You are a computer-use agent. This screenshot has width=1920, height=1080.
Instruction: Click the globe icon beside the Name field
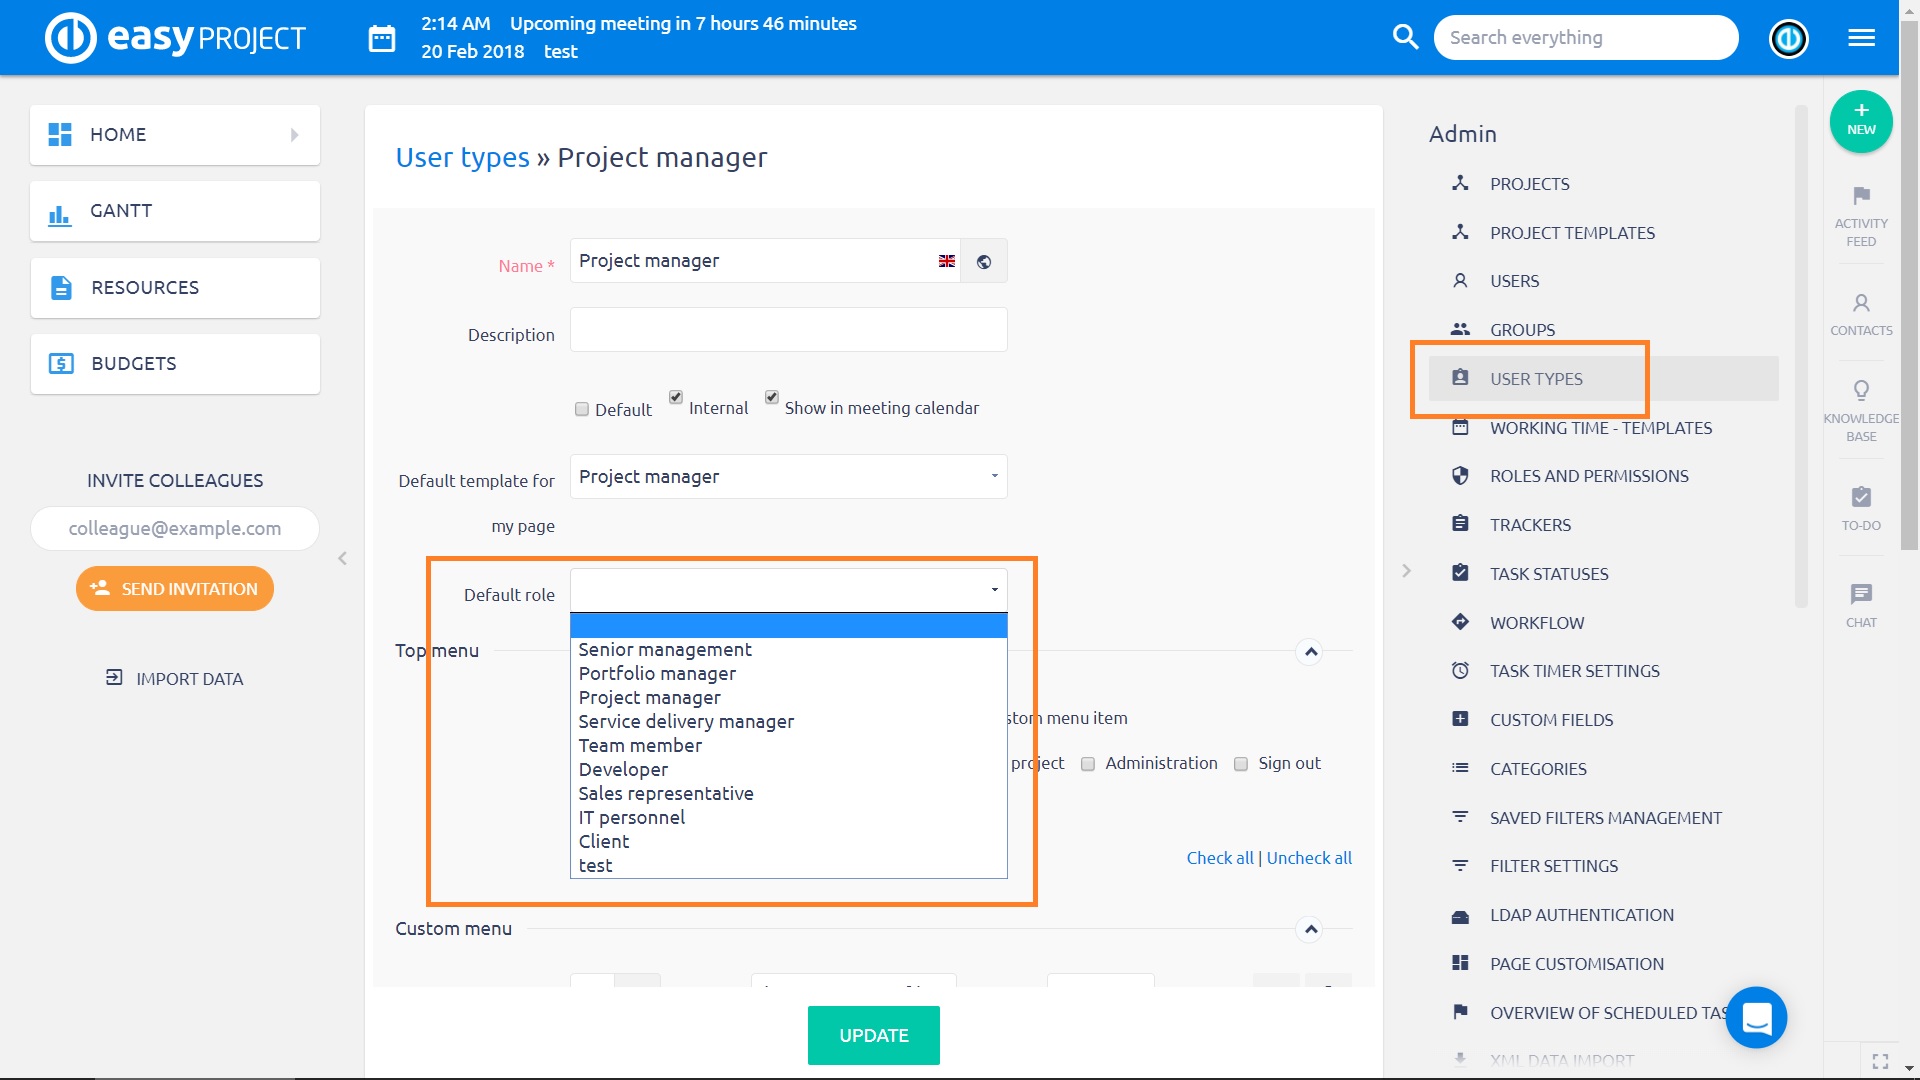tap(984, 260)
